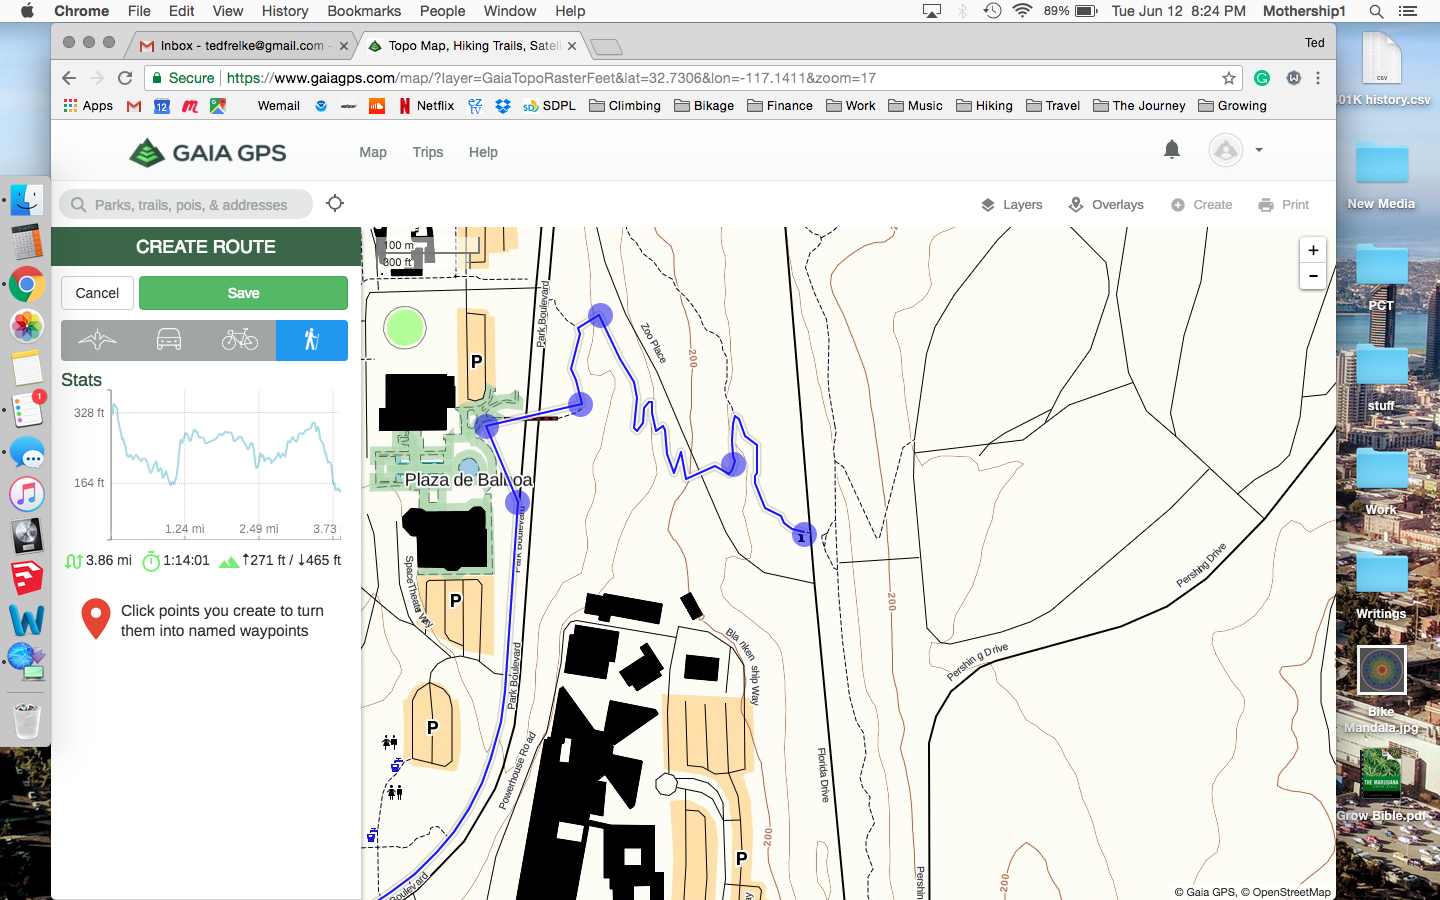1440x900 pixels.
Task: Switch to bicycle routing mode
Action: (240, 340)
